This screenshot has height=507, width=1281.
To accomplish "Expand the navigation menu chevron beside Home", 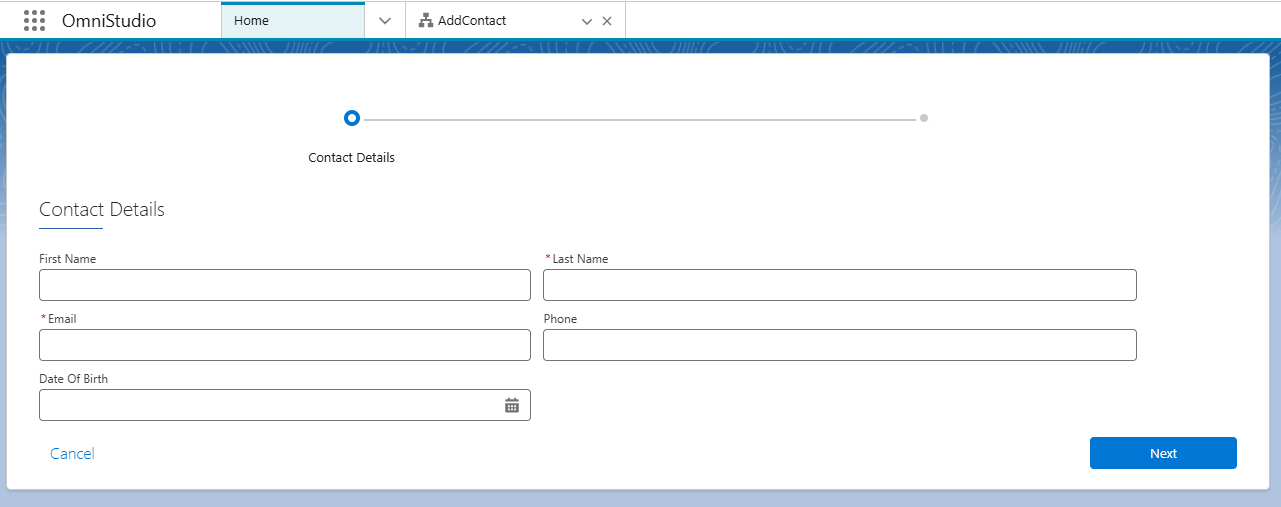I will (x=385, y=21).
